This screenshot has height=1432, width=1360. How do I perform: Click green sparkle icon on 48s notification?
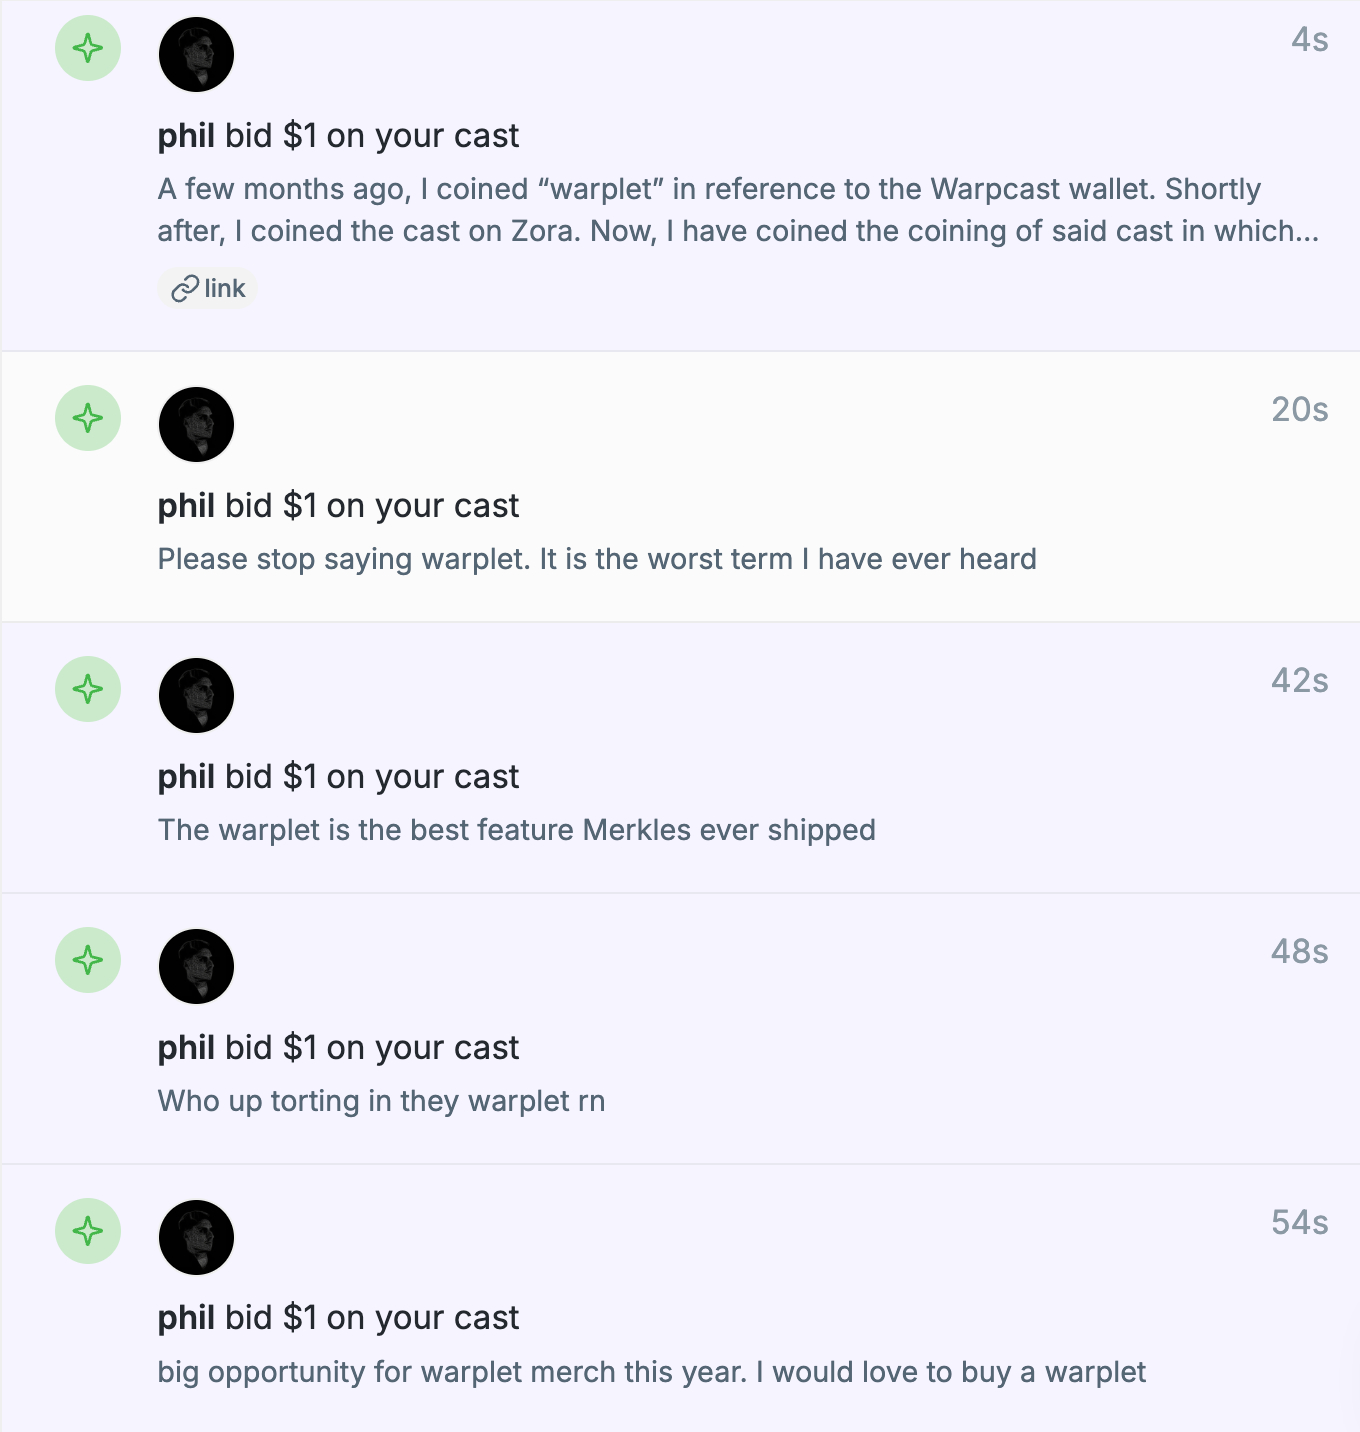click(88, 960)
